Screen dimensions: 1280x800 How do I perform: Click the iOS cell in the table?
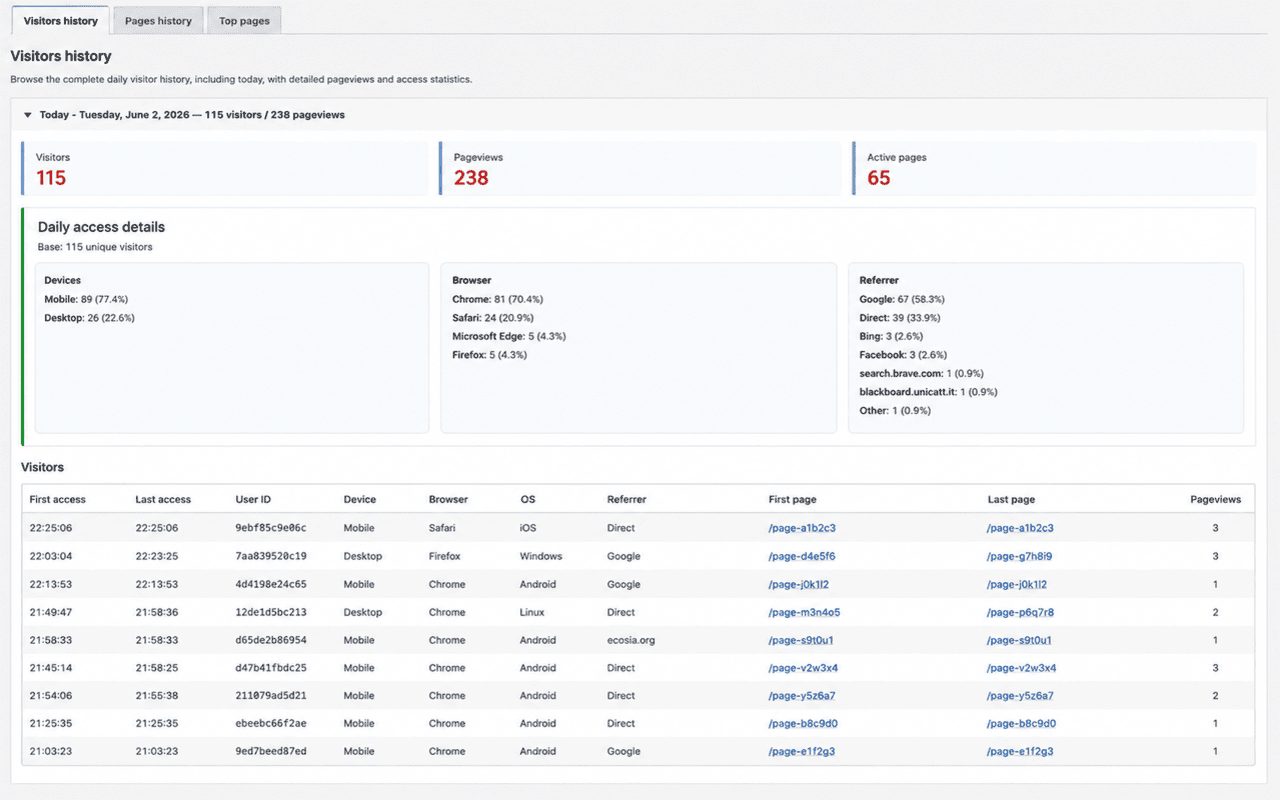tap(528, 528)
